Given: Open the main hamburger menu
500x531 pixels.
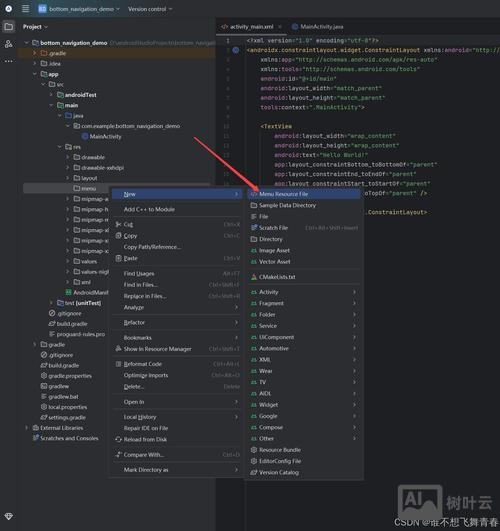Looking at the screenshot, I should (x=25, y=9).
